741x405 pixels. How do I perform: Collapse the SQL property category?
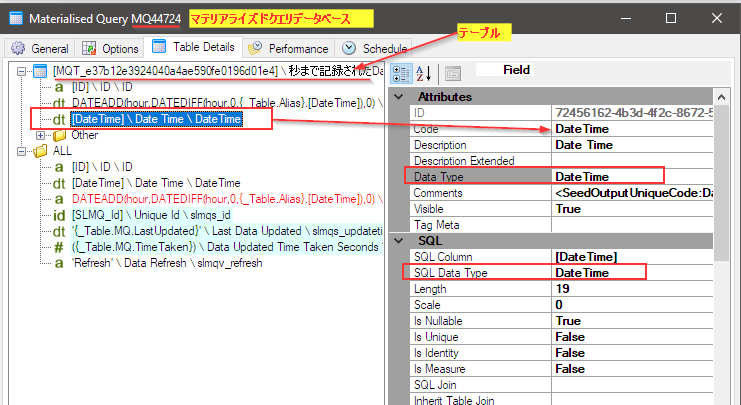(399, 241)
